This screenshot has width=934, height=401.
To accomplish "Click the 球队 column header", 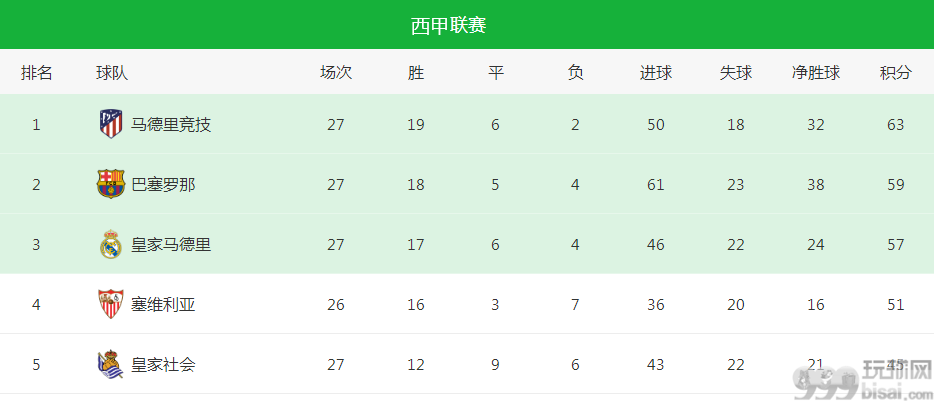I will [x=112, y=73].
